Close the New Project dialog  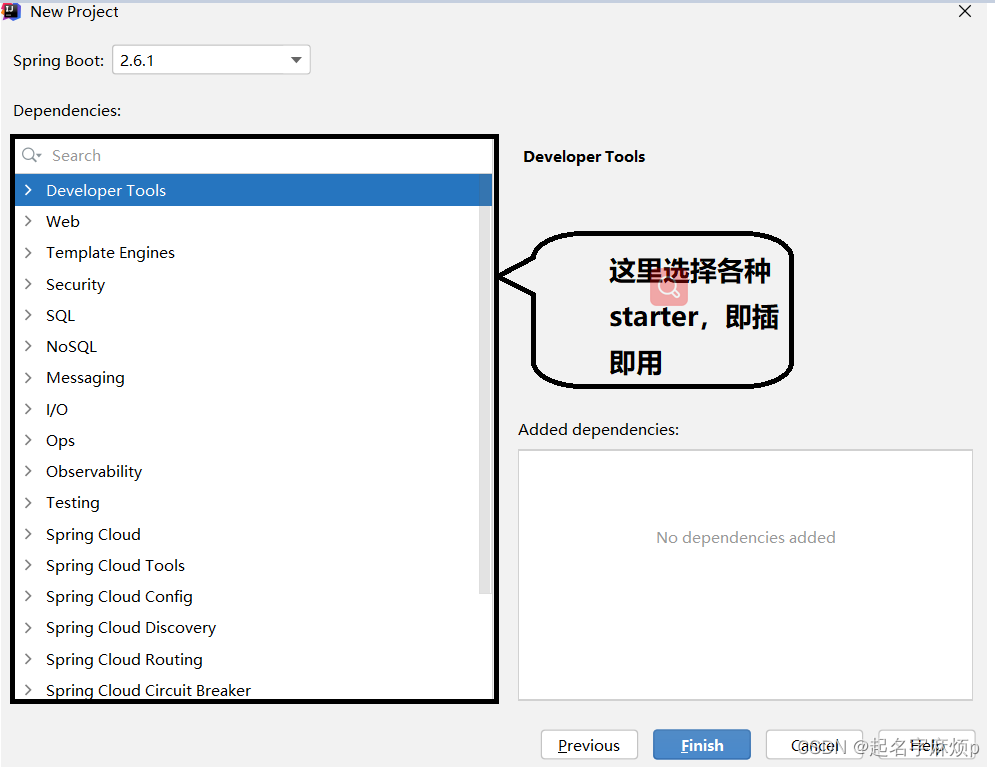pos(965,11)
